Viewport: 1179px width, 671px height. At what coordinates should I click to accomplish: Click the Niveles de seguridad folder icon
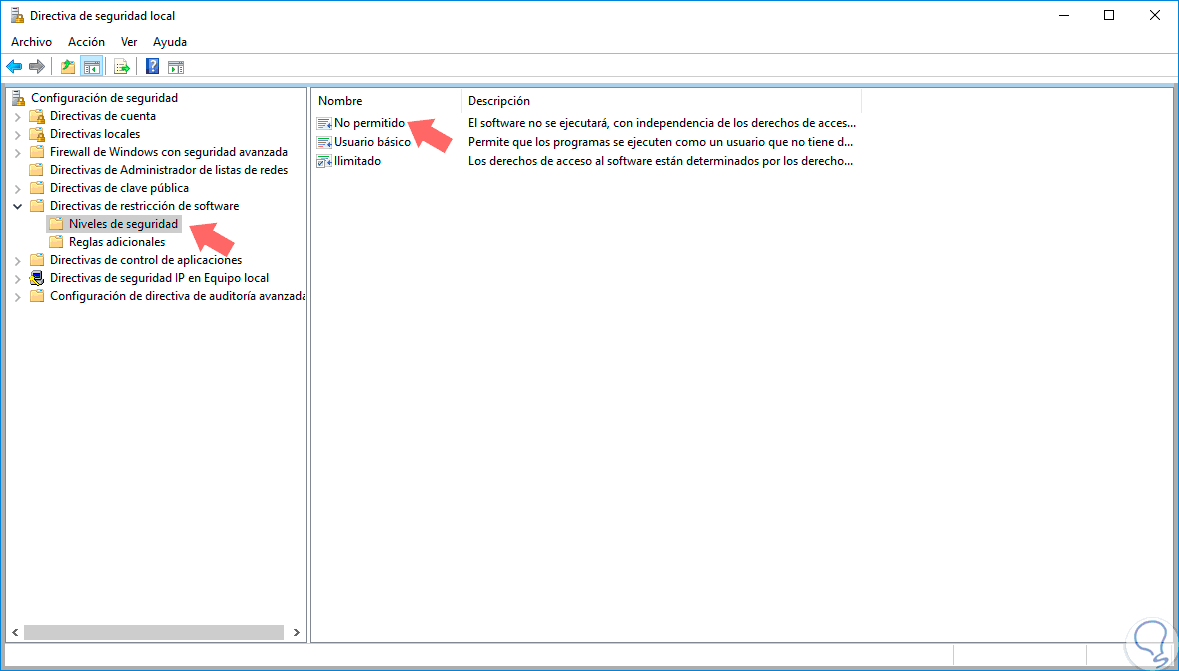(x=56, y=224)
